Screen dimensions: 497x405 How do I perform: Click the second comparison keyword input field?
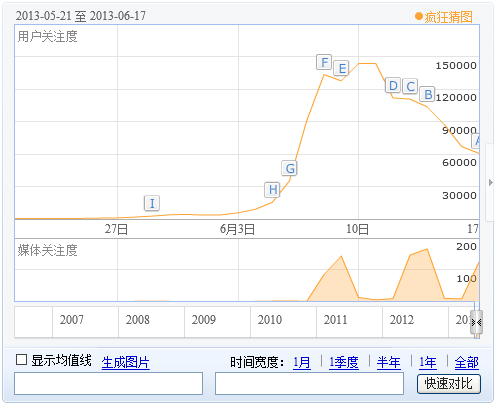[309, 384]
